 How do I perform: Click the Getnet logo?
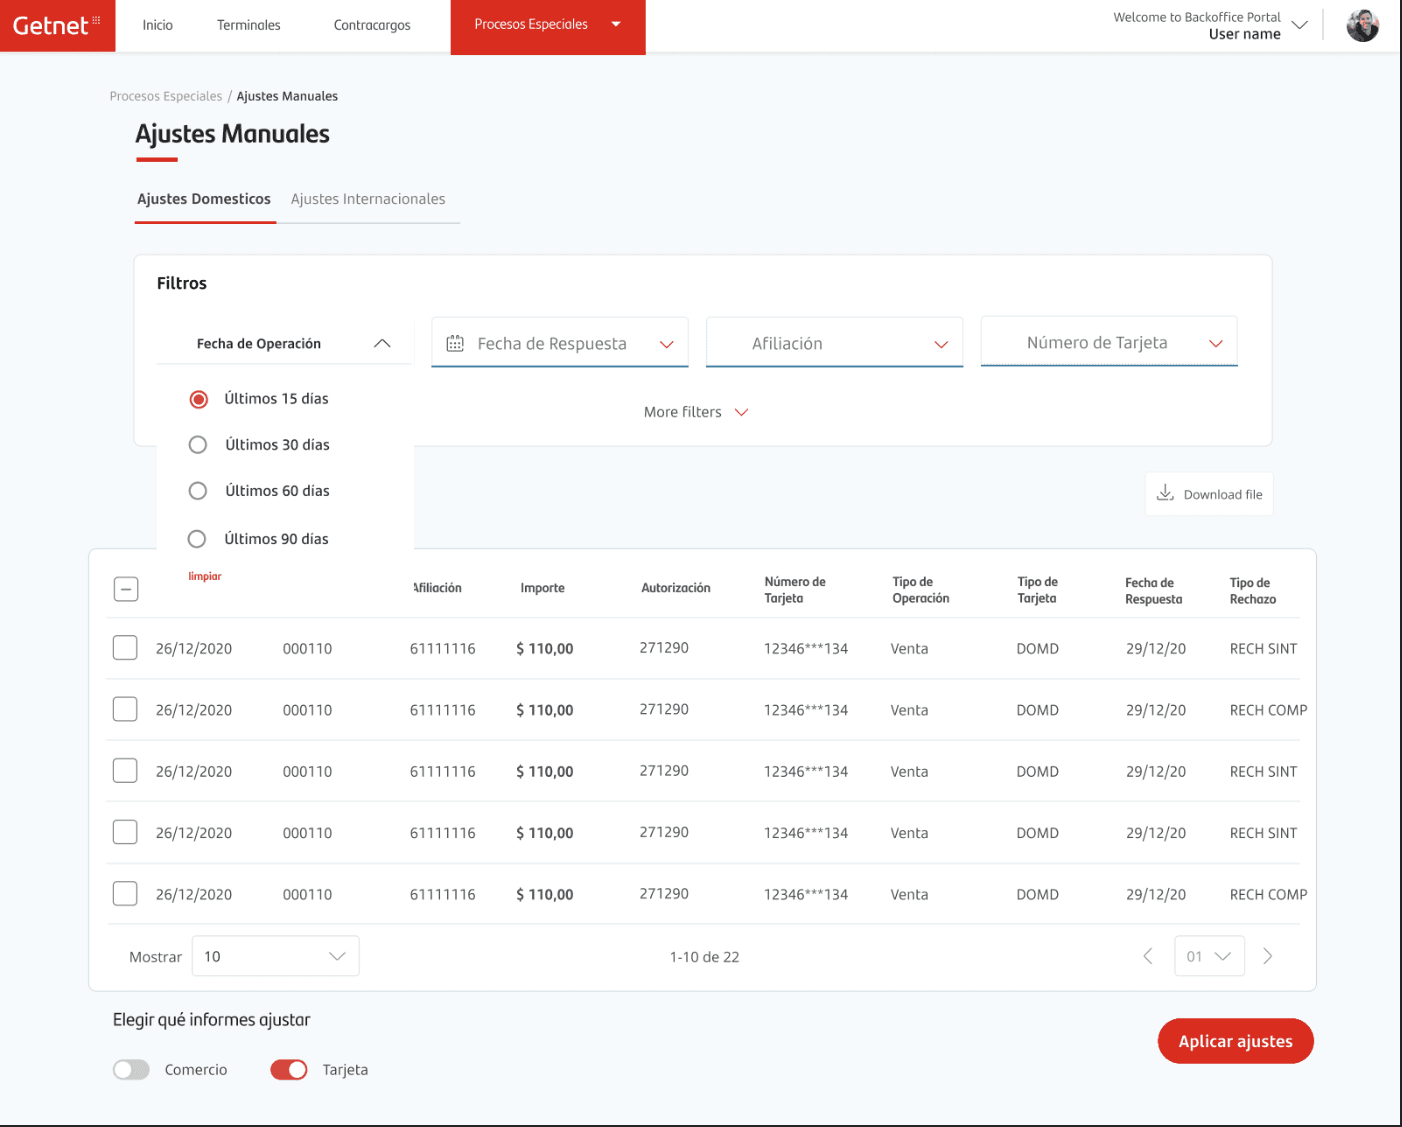click(x=57, y=25)
